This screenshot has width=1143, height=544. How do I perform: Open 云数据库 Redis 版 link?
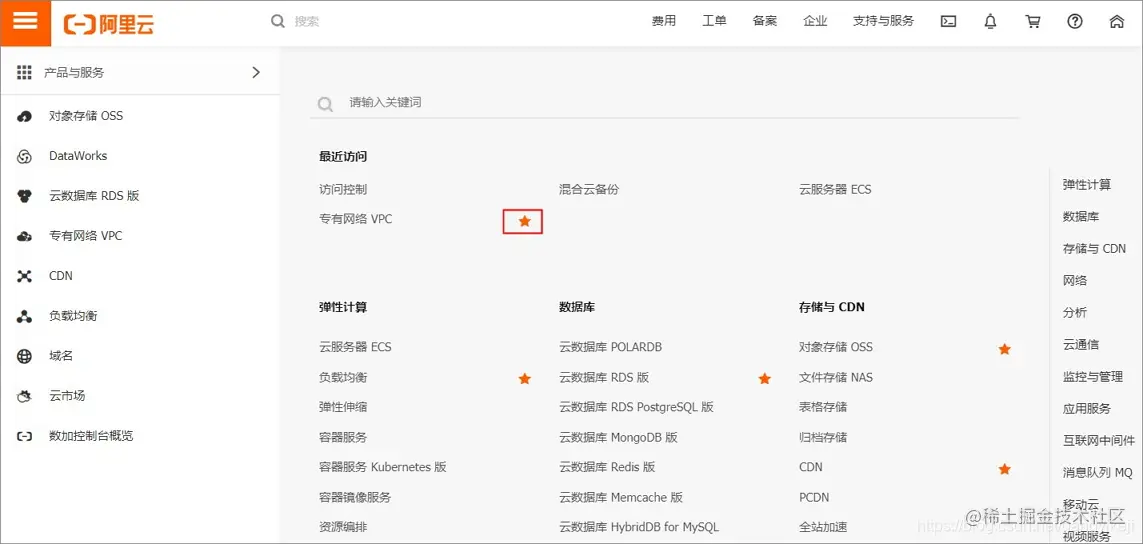pos(607,467)
